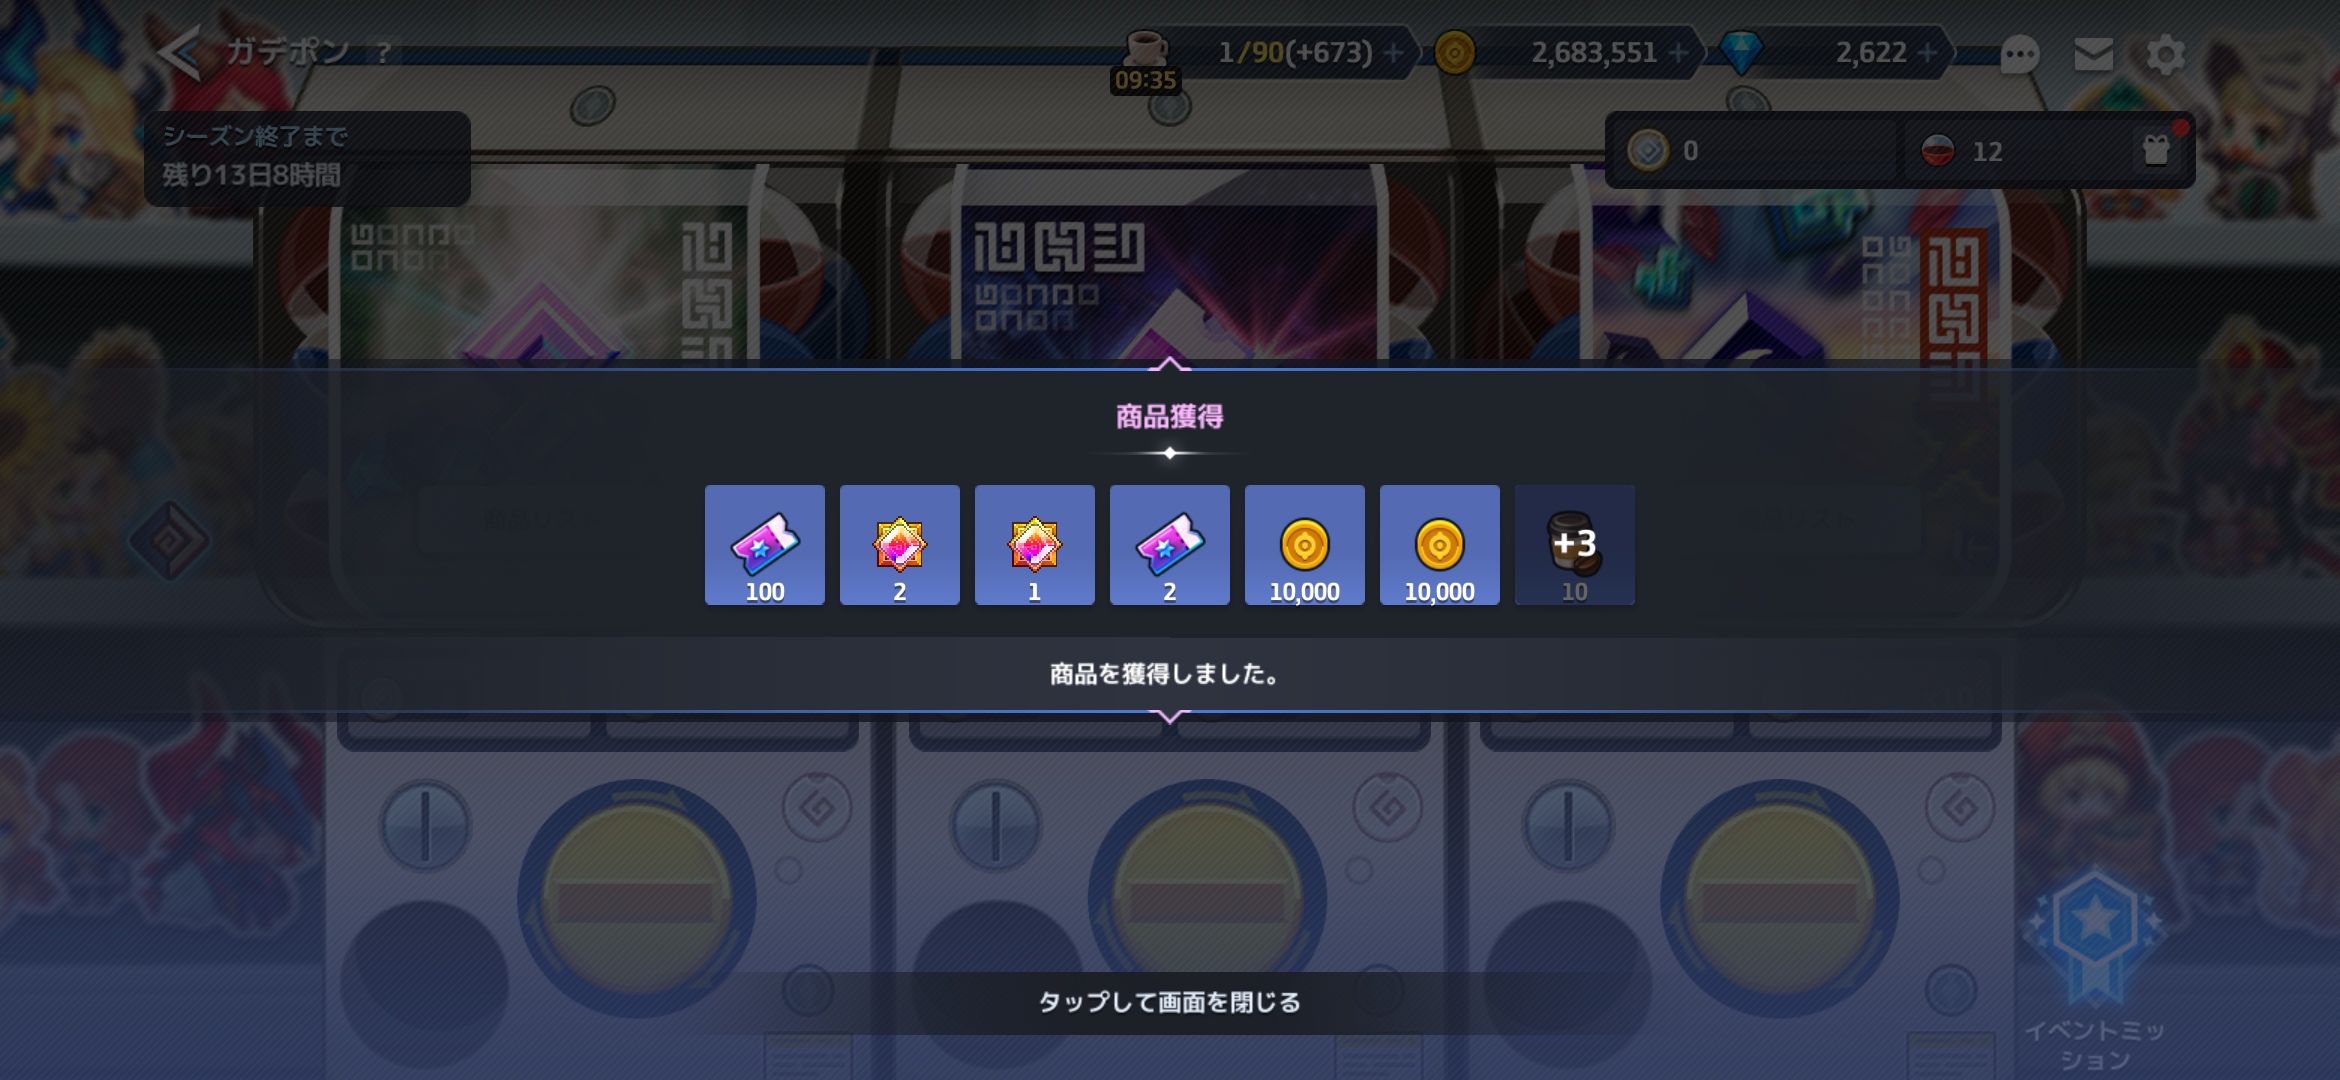The width and height of the screenshot is (2340, 1080).
Task: Open the question mark help icon
Action: click(383, 52)
